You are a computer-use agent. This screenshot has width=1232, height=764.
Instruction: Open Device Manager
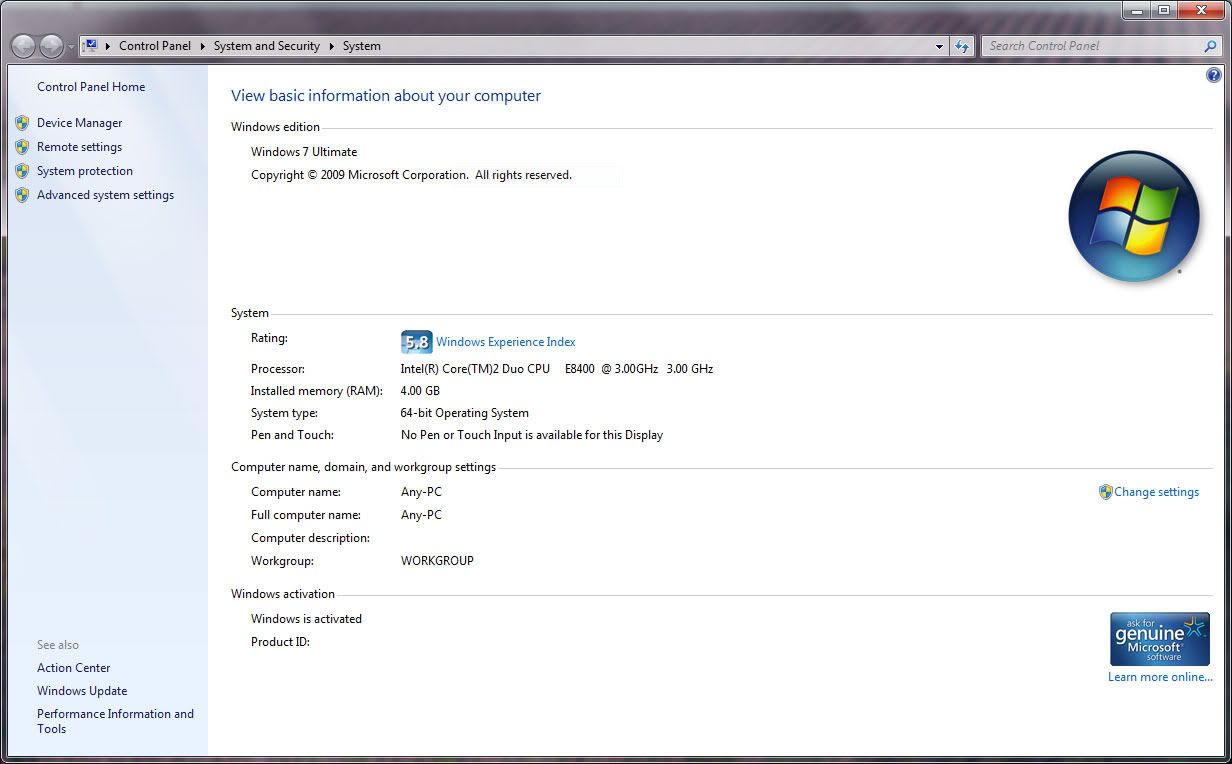(79, 123)
